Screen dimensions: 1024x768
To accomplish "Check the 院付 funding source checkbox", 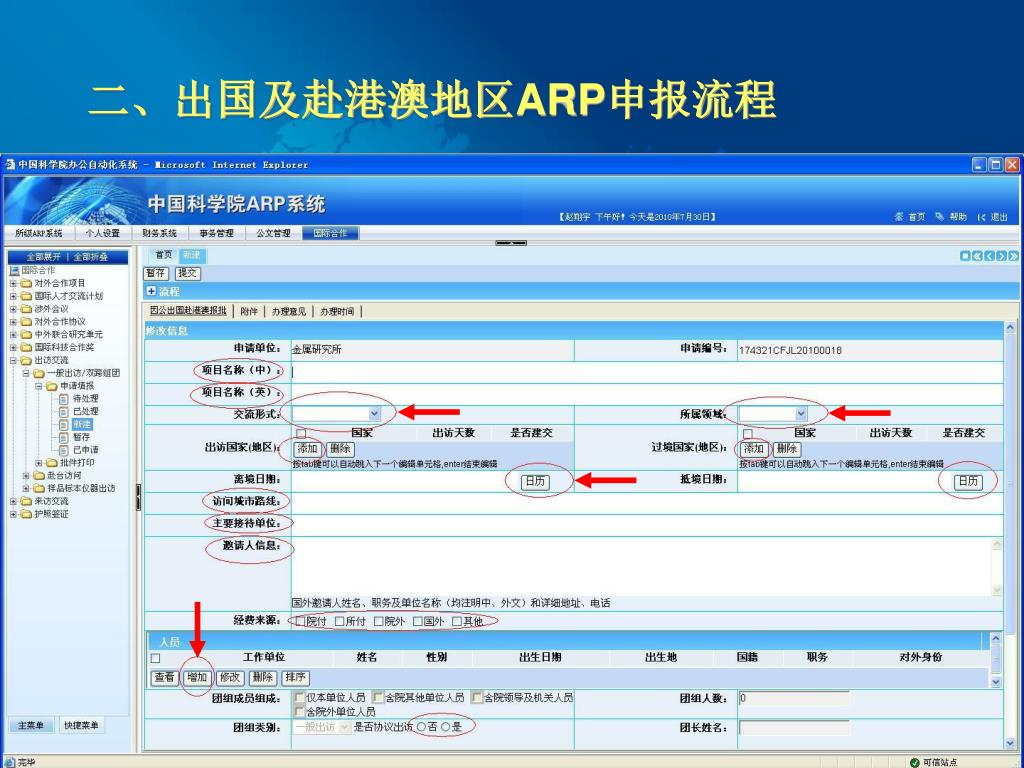I will [x=300, y=621].
